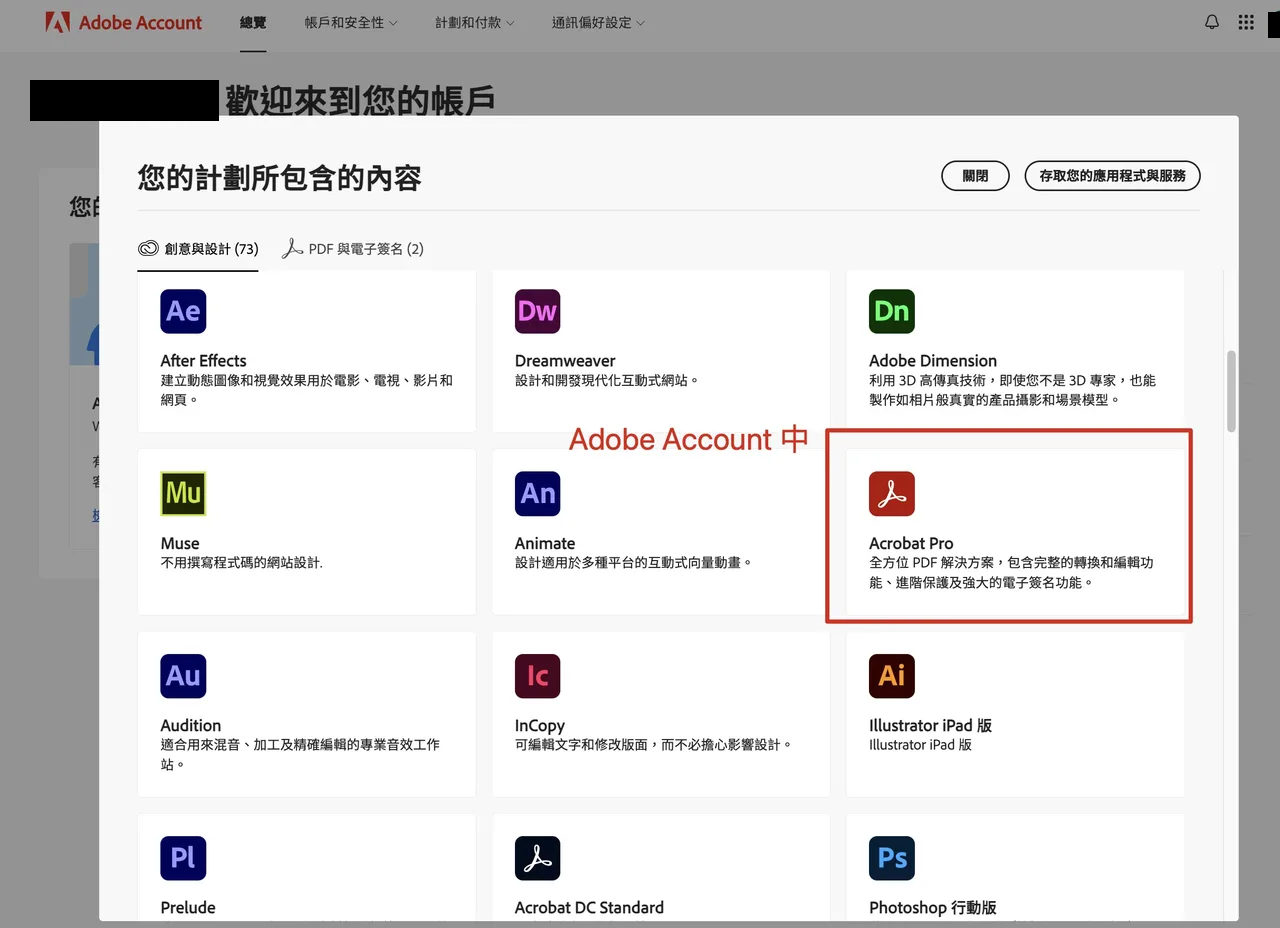Click the Adobe Account logo
Screen dimensions: 1280x928
[124, 22]
